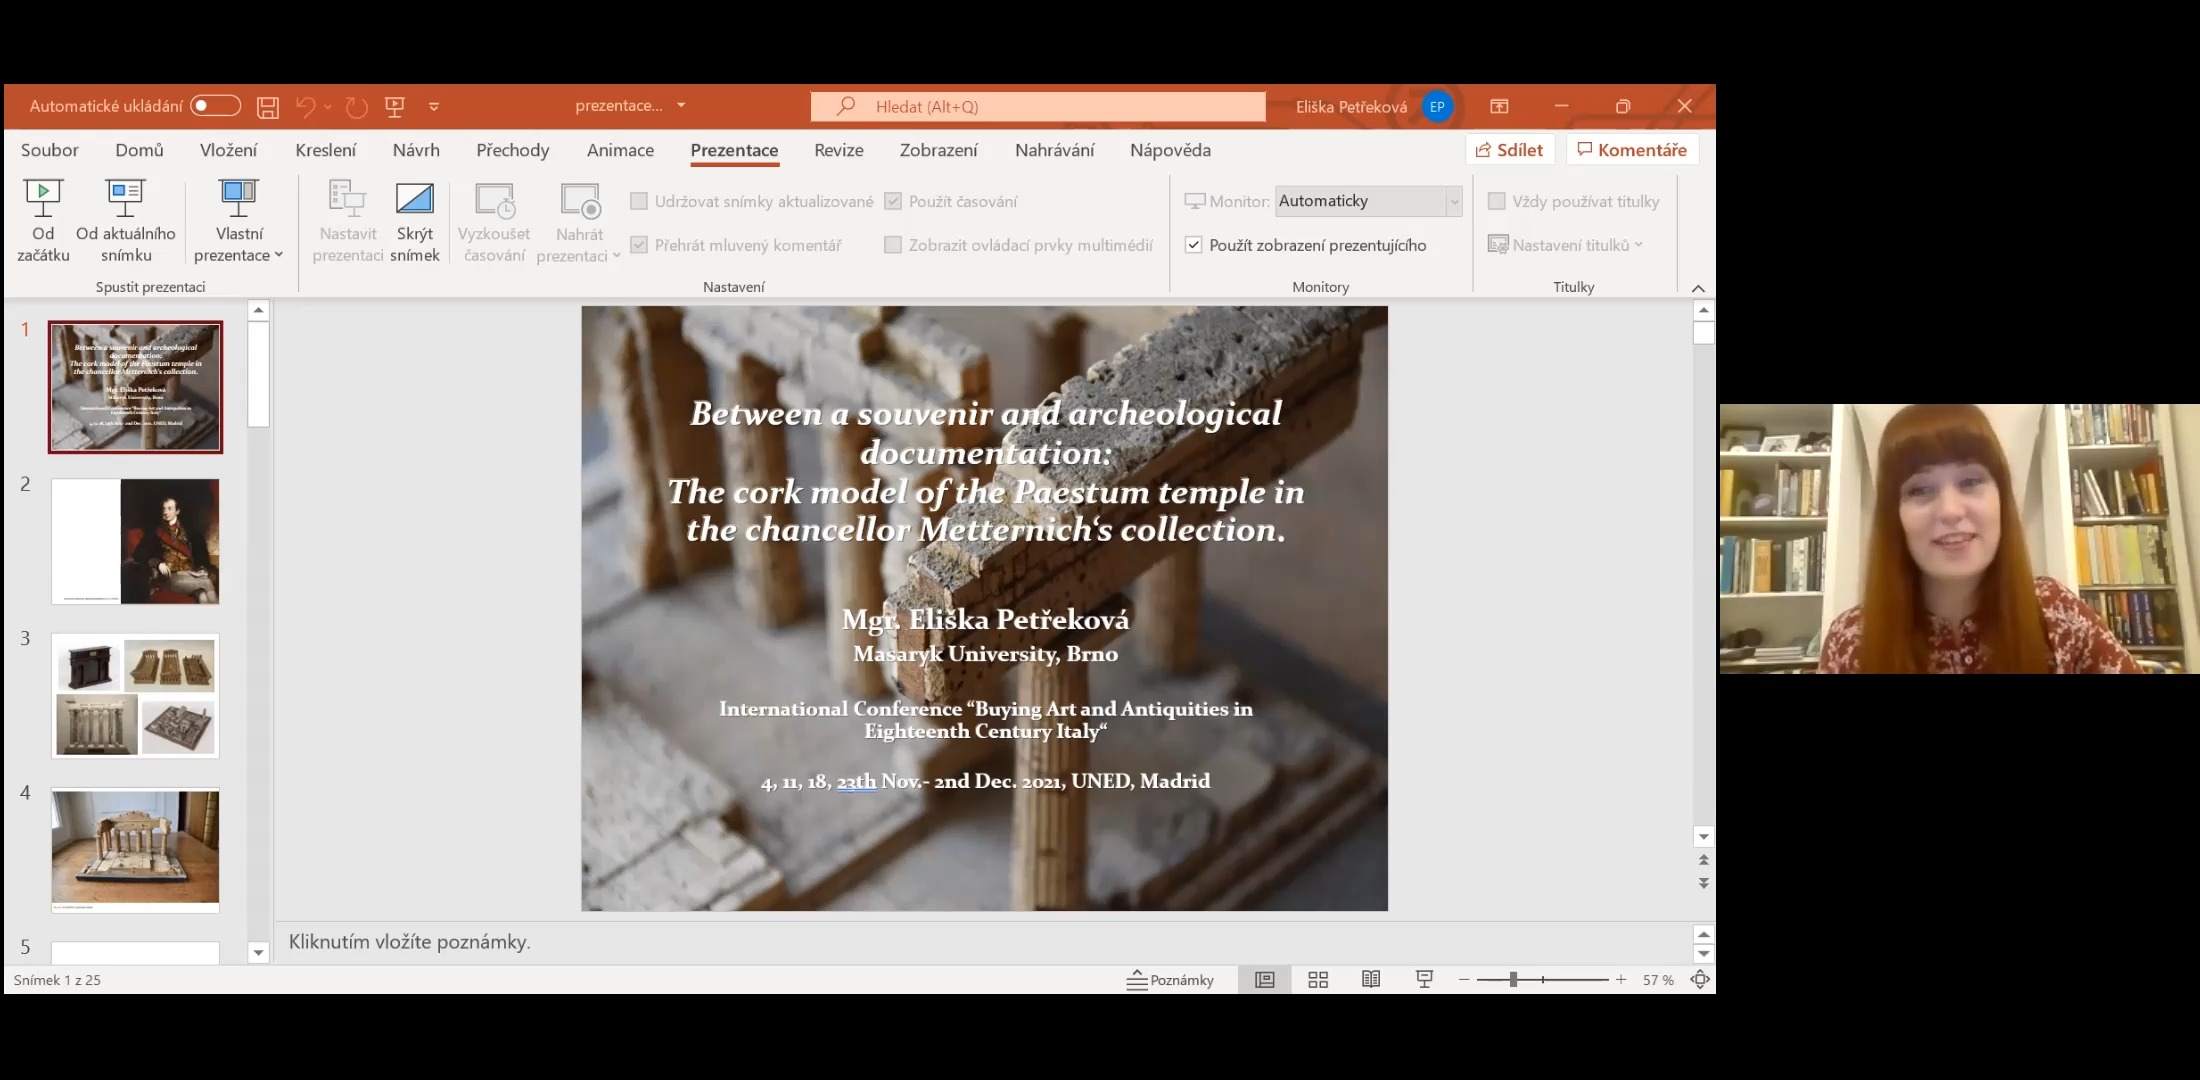Toggle Automatické ukládání switch
Viewport: 2200px width, 1080px height.
coord(215,106)
